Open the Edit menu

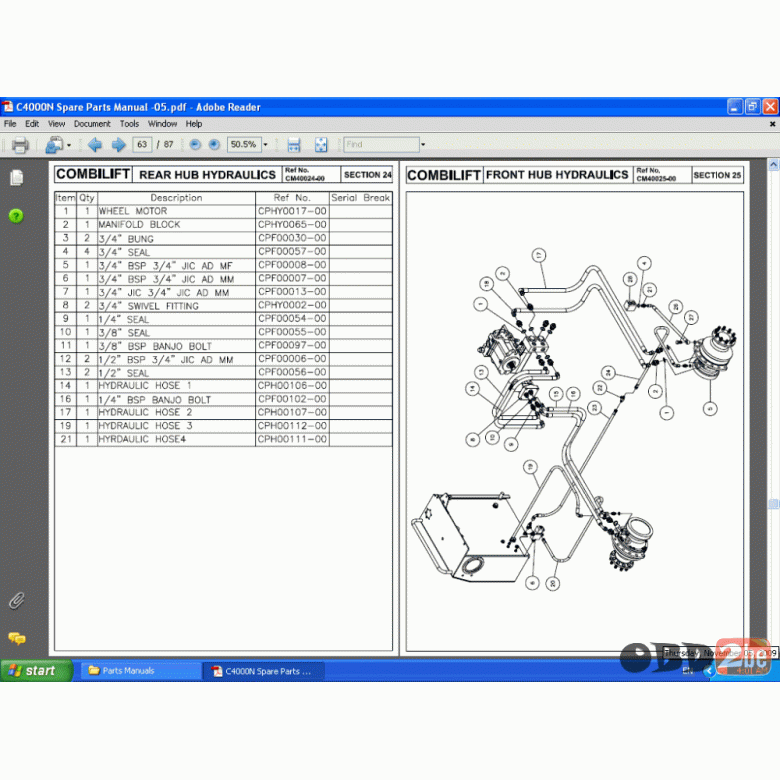point(32,124)
